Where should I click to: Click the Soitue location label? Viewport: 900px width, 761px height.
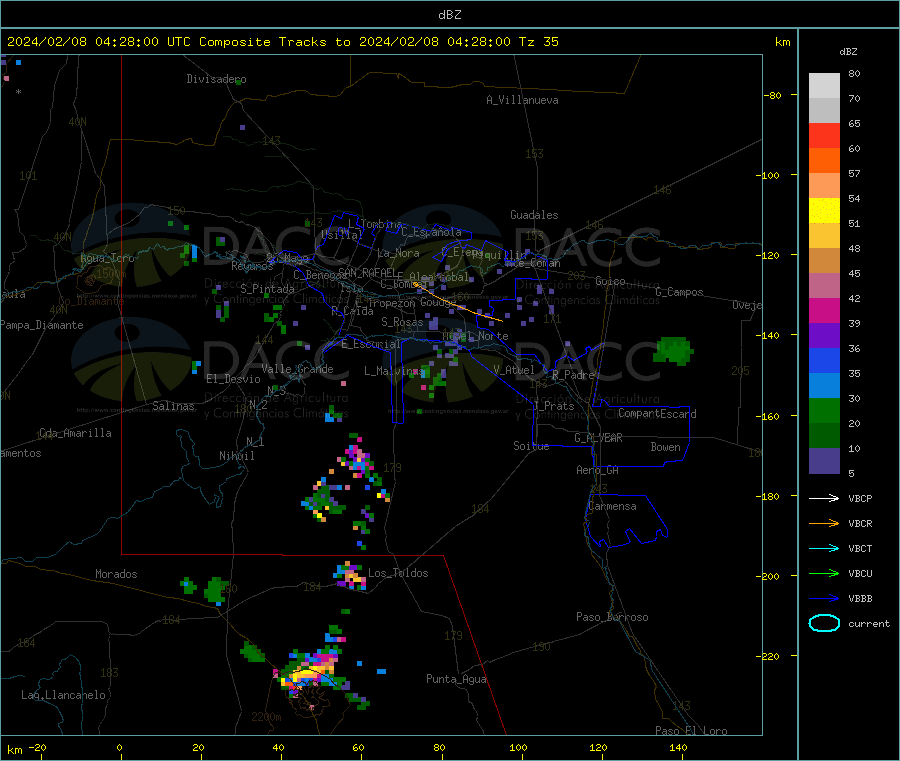(x=531, y=446)
